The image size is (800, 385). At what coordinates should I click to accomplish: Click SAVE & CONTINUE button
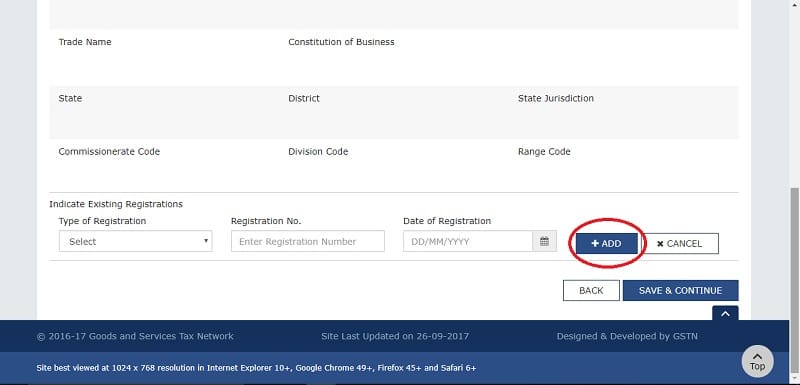(680, 290)
